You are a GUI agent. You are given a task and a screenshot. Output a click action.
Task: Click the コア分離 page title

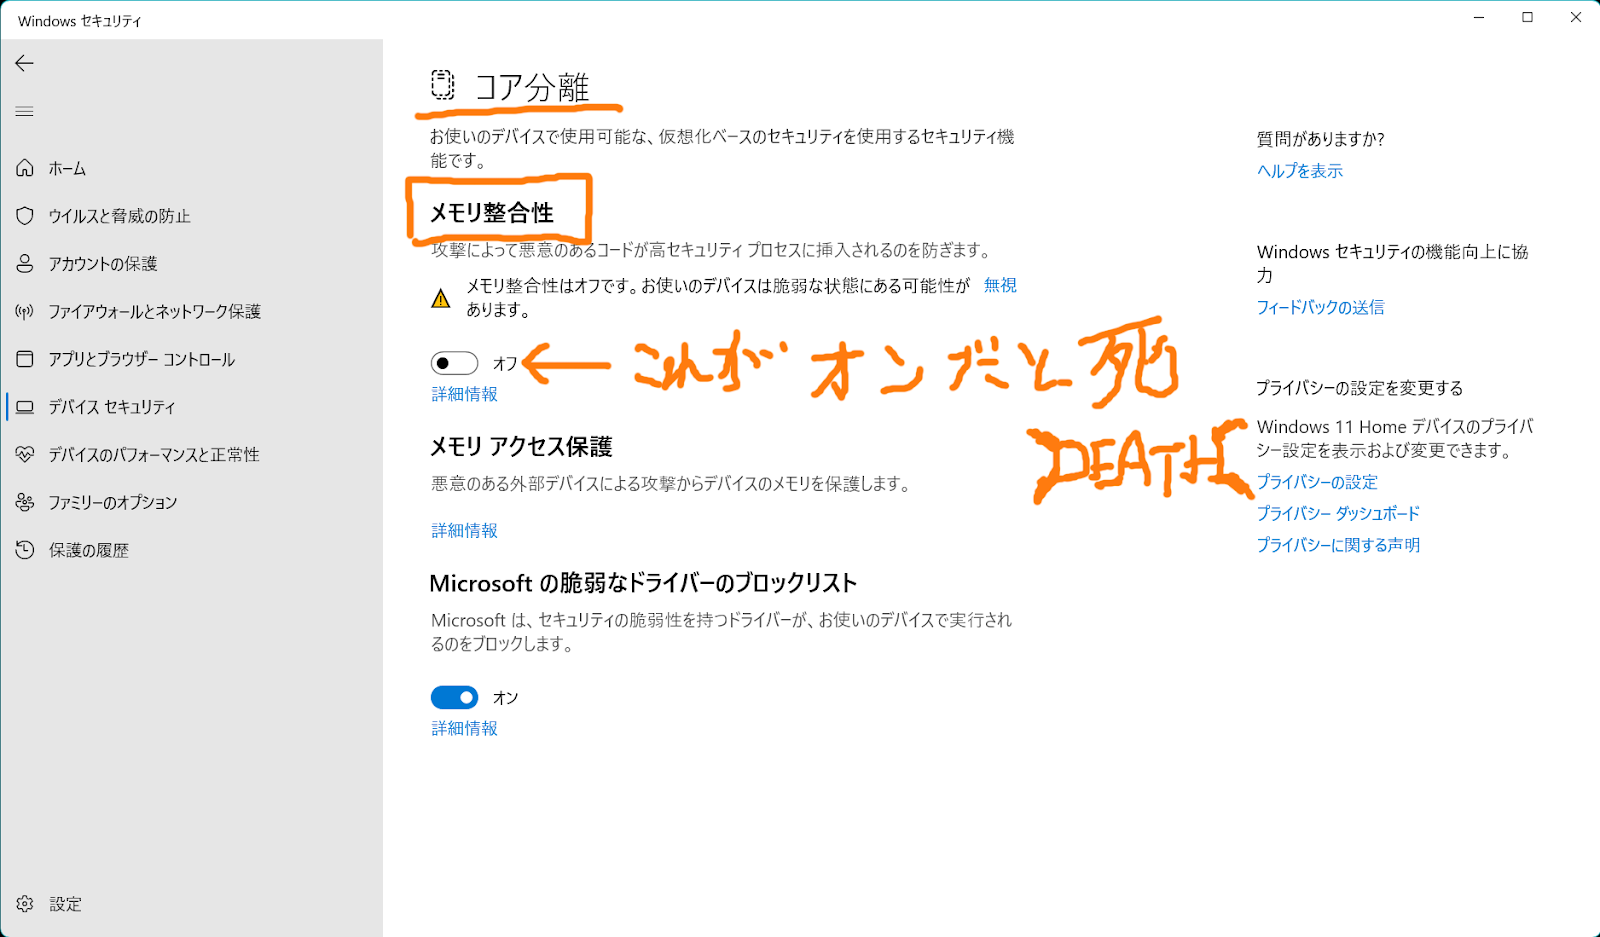pos(532,88)
